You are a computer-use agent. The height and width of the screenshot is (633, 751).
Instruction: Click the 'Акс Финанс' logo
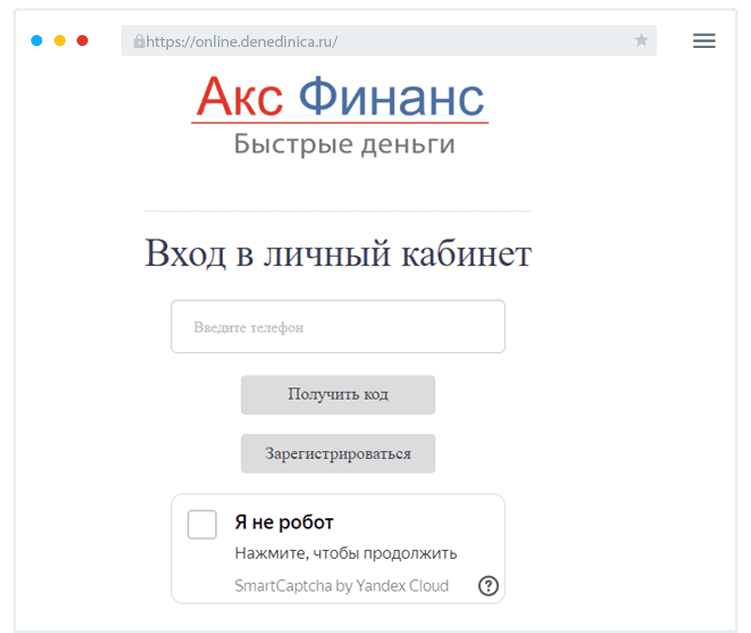point(340,98)
